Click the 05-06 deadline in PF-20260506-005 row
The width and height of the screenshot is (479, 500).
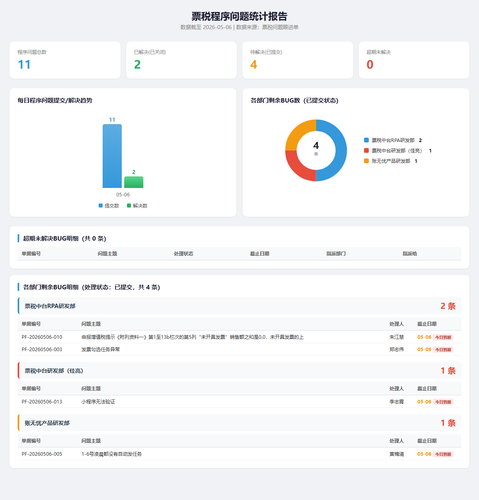click(424, 454)
